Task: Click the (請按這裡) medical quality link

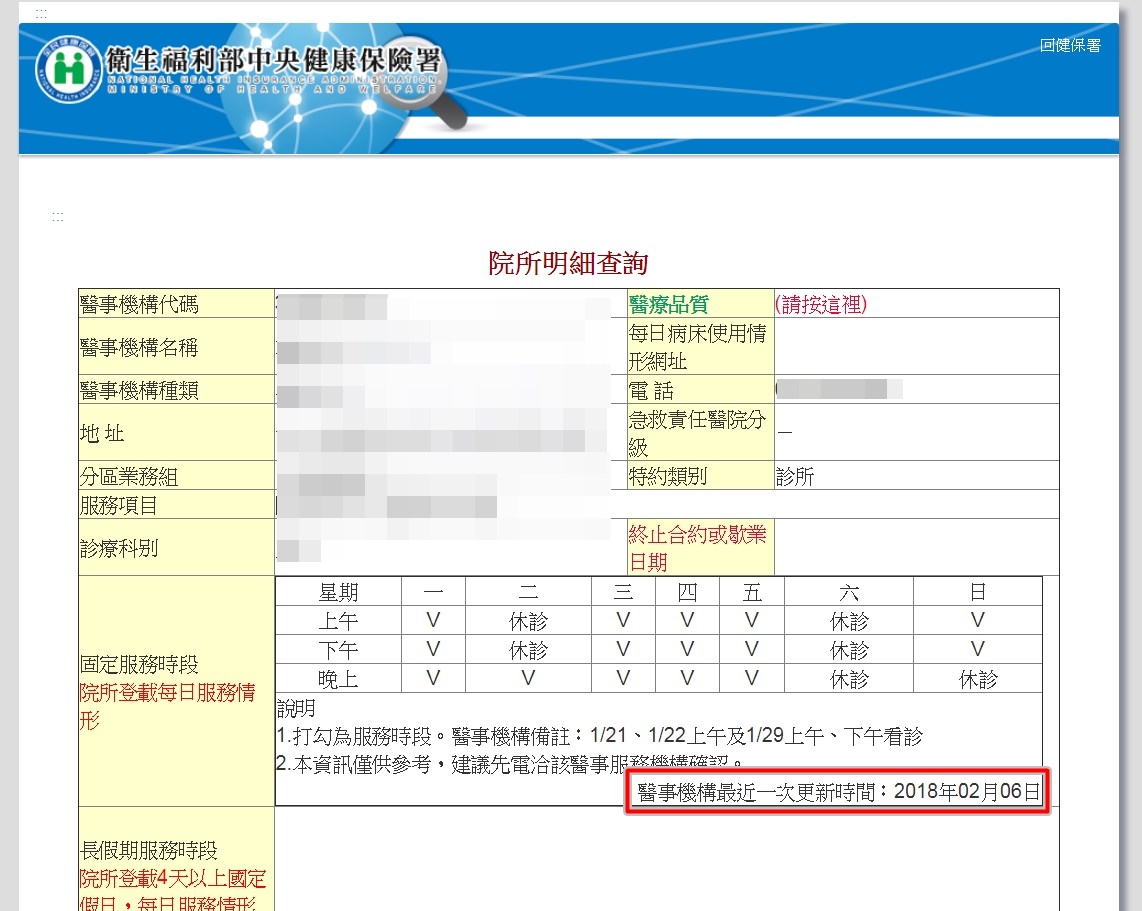Action: [820, 305]
